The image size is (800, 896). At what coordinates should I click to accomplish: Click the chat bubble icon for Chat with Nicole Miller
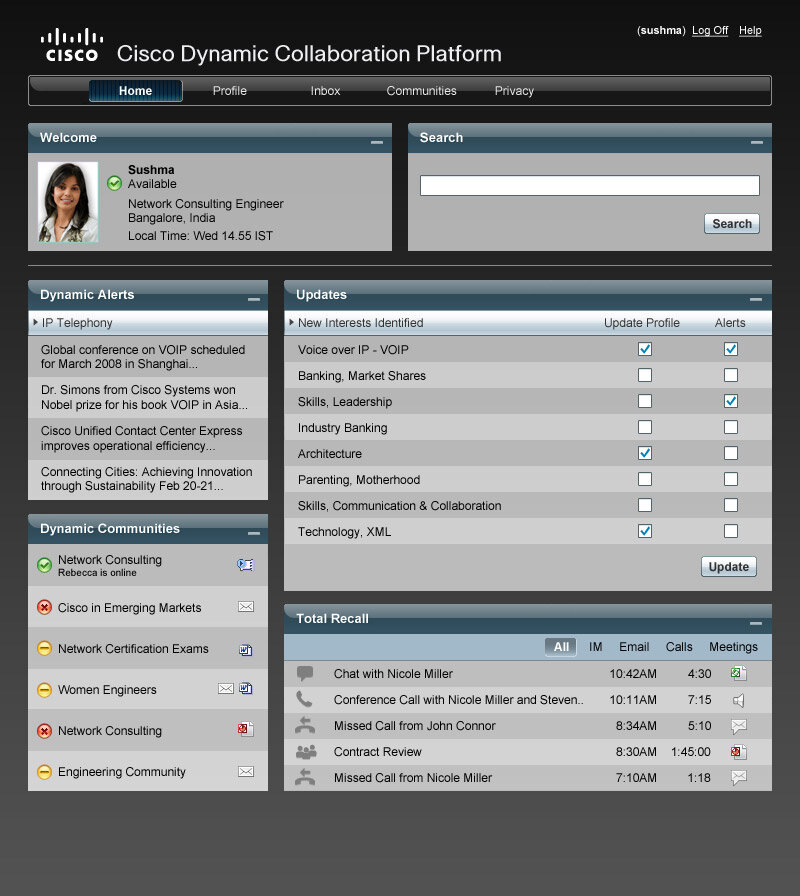coord(305,673)
